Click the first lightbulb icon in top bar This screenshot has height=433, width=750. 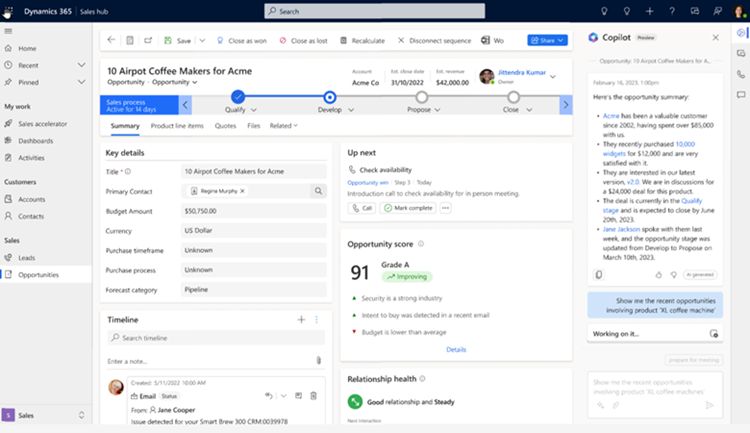pyautogui.click(x=604, y=11)
